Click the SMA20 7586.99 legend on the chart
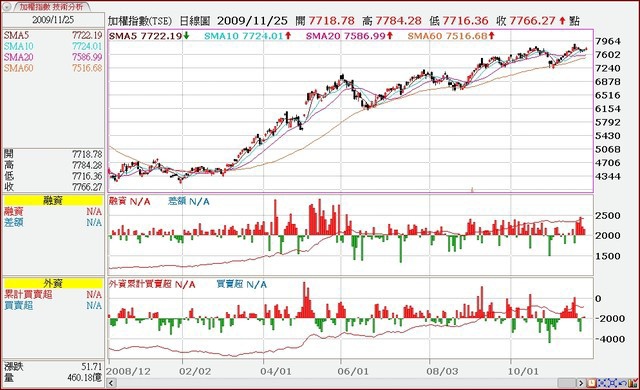The height and width of the screenshot is (390, 640). (x=349, y=36)
